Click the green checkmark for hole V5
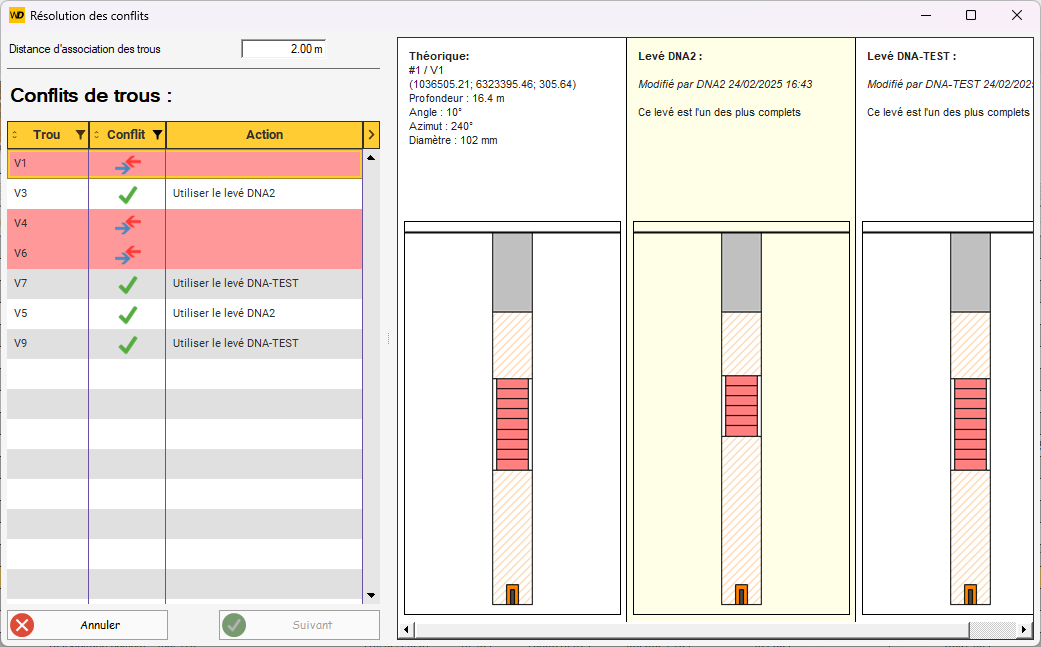The image size is (1041, 647). click(x=127, y=314)
